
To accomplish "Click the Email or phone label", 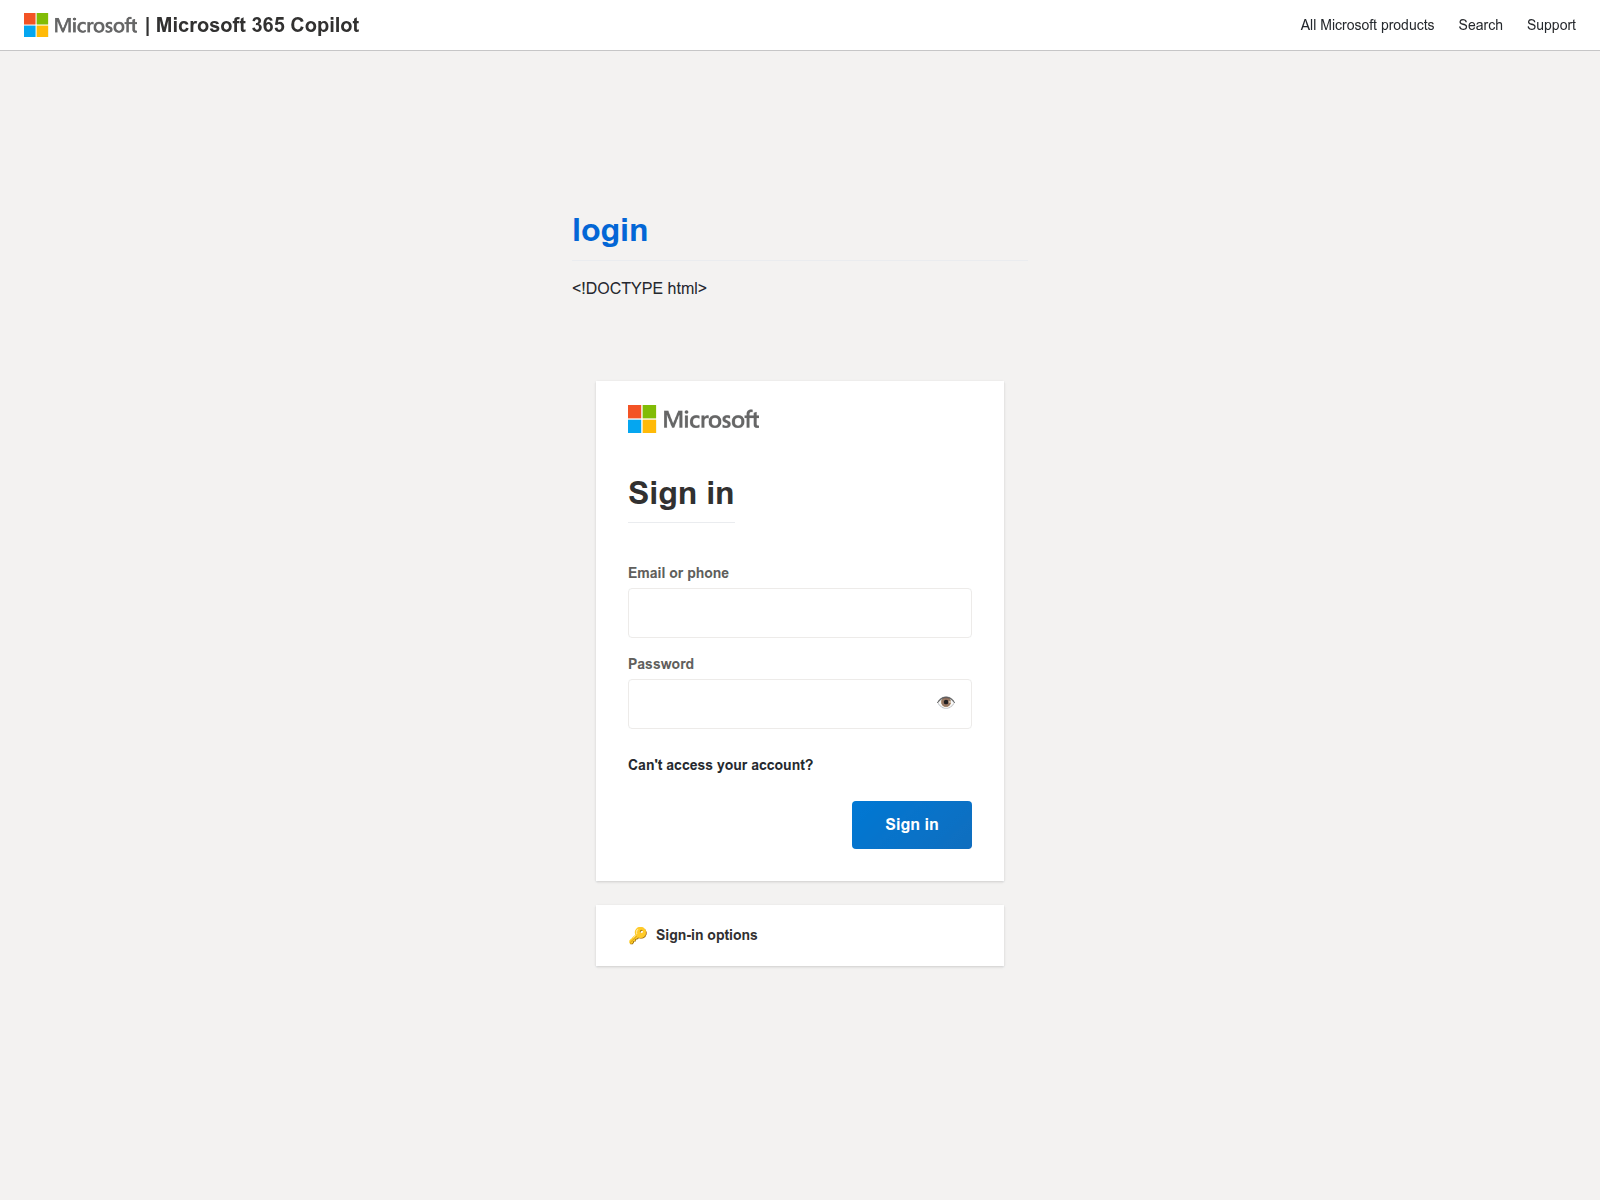I will click(x=678, y=573).
